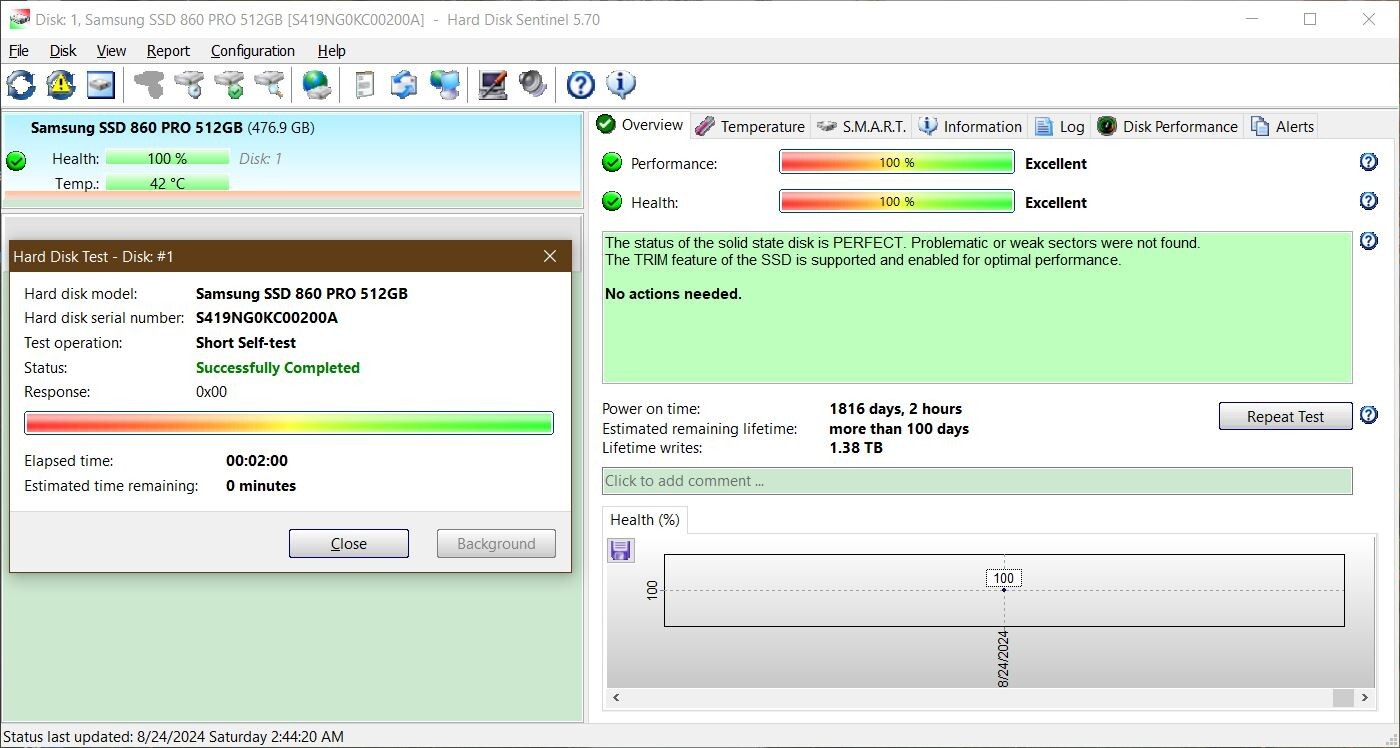Screen dimensions: 1400x748
Task: Click the green check icon beside Performance
Action: point(612,163)
